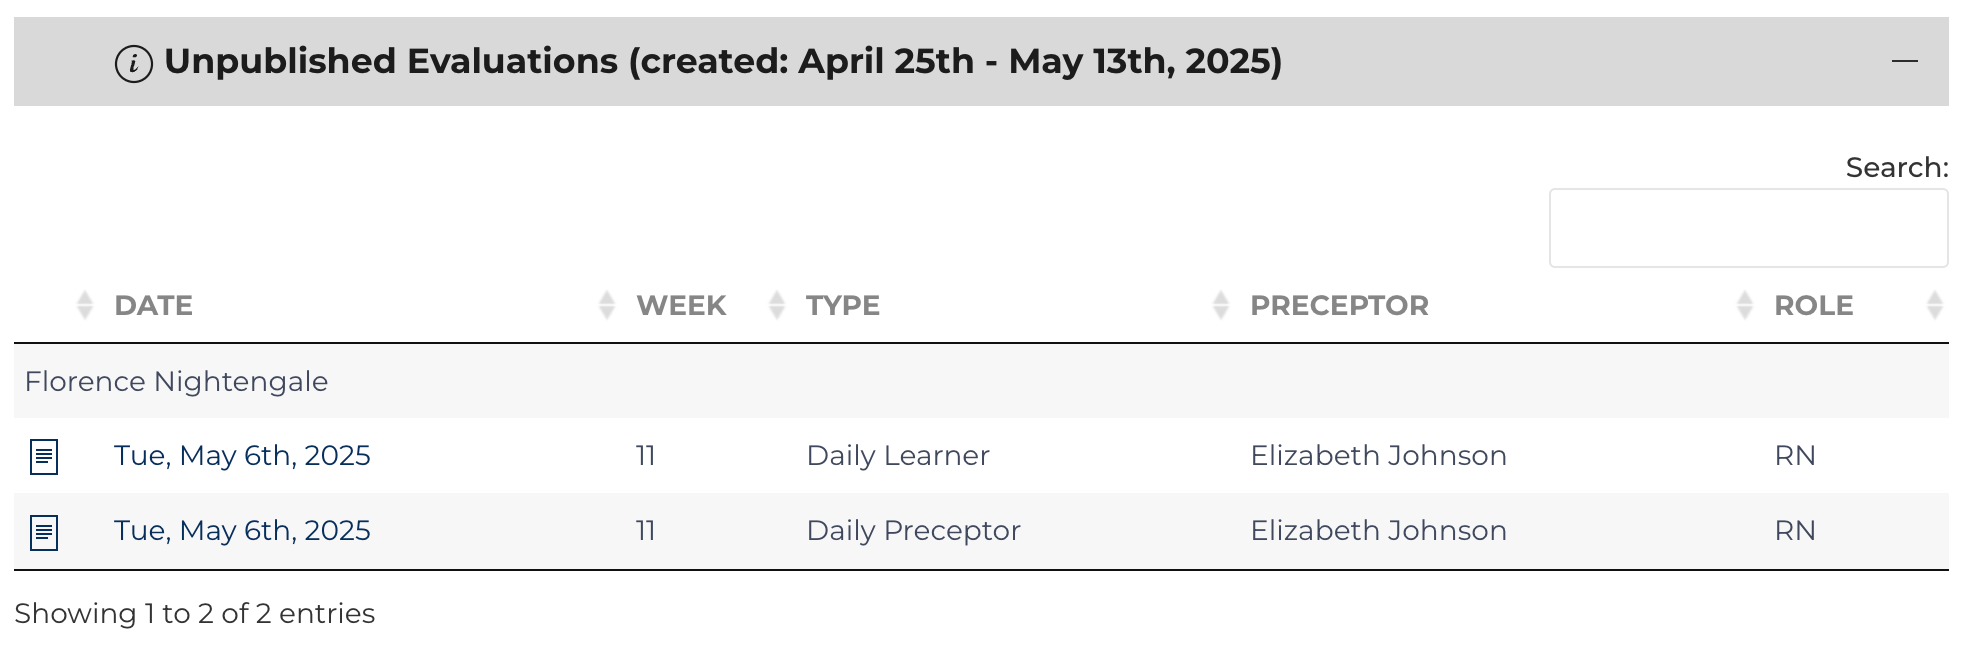Screen dimensions: 1964x666
Task: Sort by the DATE column header text
Action: click(x=154, y=306)
